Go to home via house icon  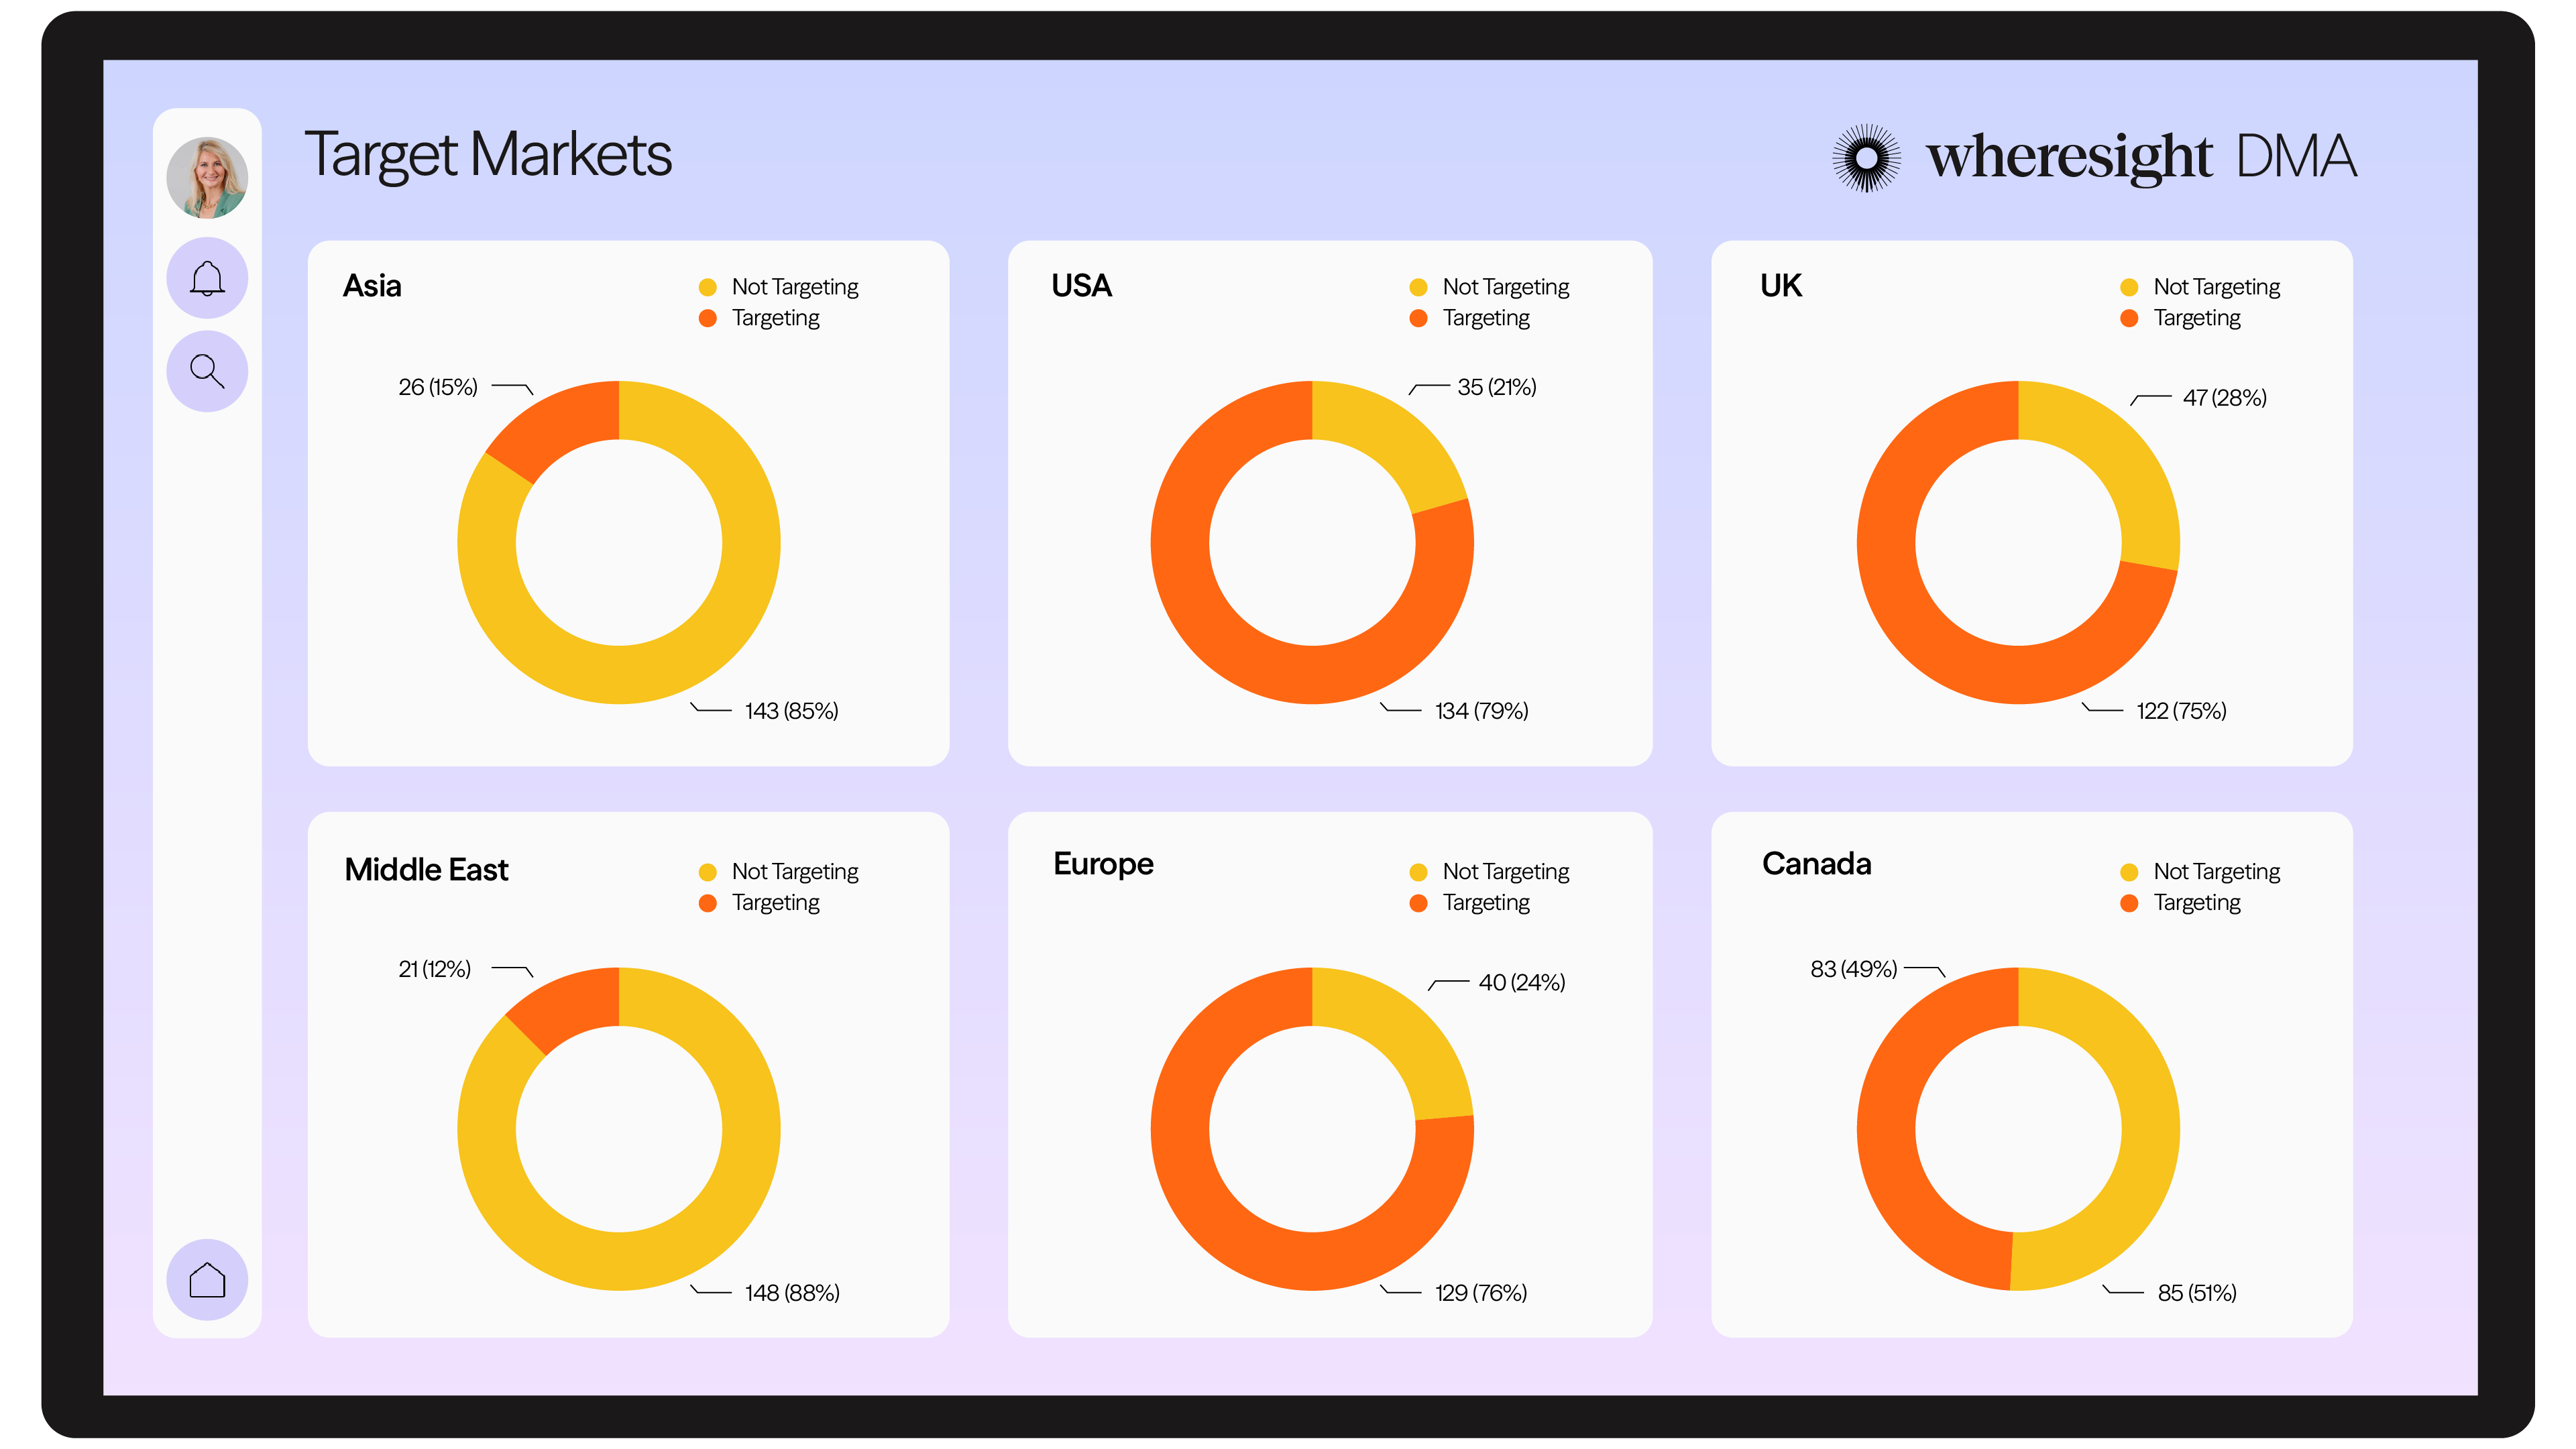[207, 1279]
